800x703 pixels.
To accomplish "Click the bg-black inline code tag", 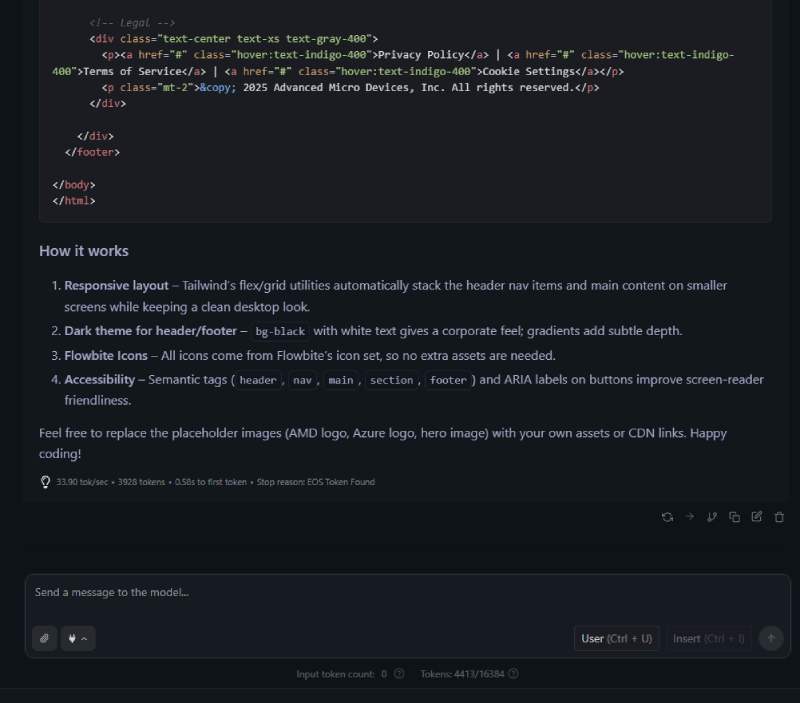I will coord(280,332).
